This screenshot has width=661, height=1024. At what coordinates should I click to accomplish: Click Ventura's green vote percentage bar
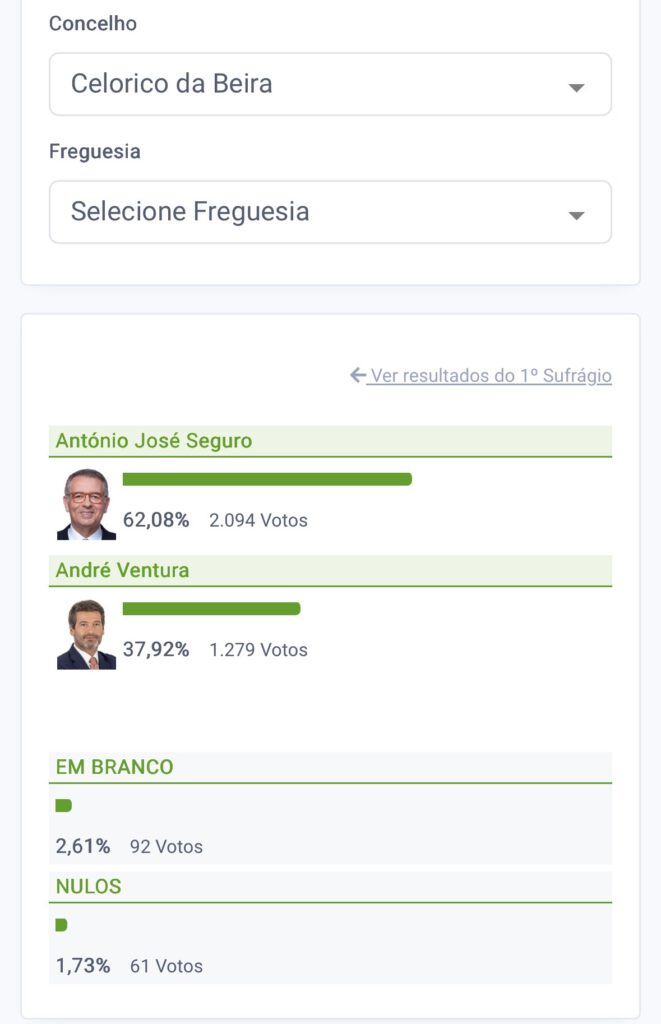tap(211, 608)
